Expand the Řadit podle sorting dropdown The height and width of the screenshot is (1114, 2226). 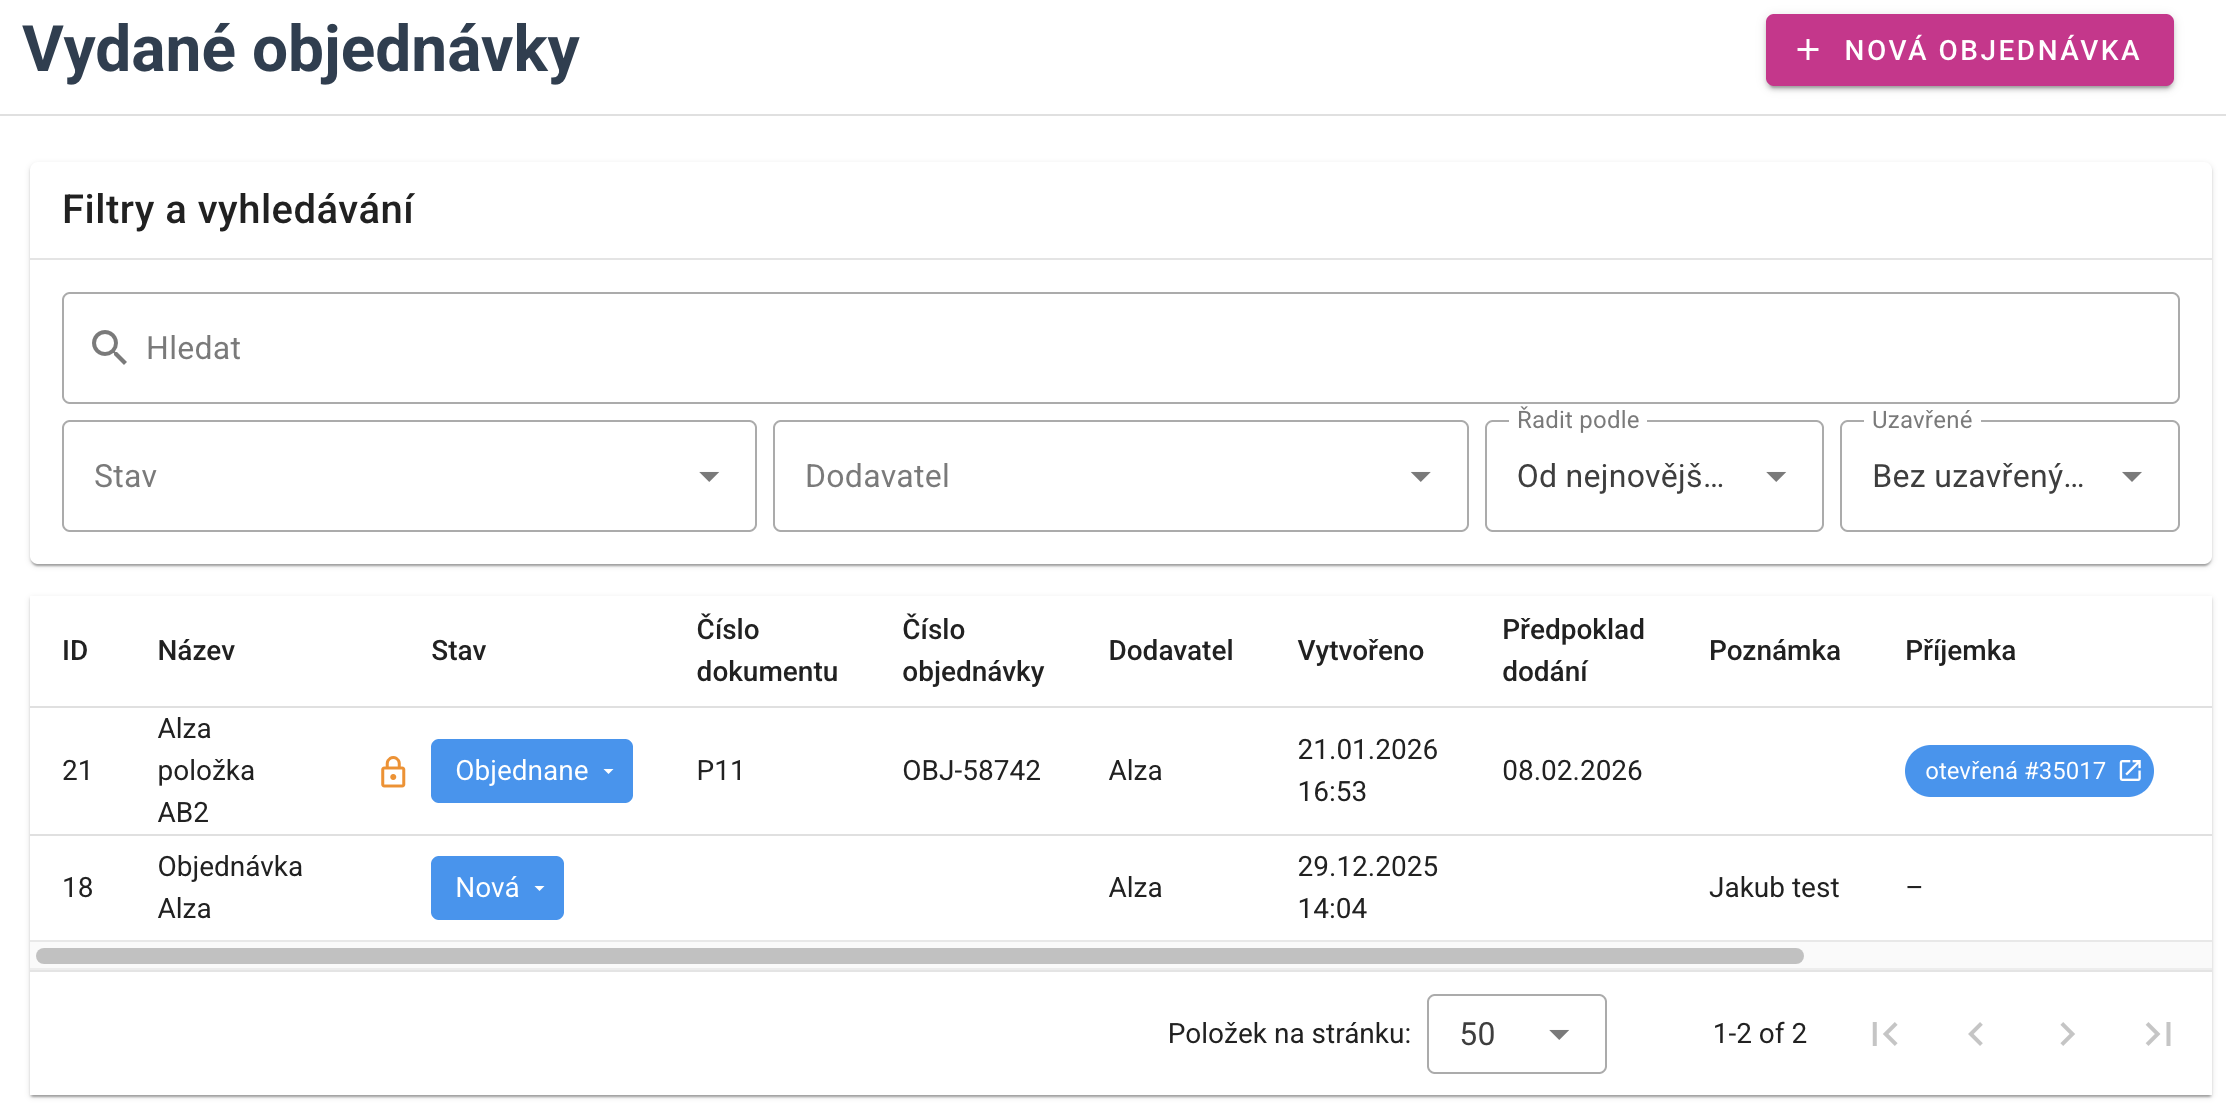pos(1653,476)
